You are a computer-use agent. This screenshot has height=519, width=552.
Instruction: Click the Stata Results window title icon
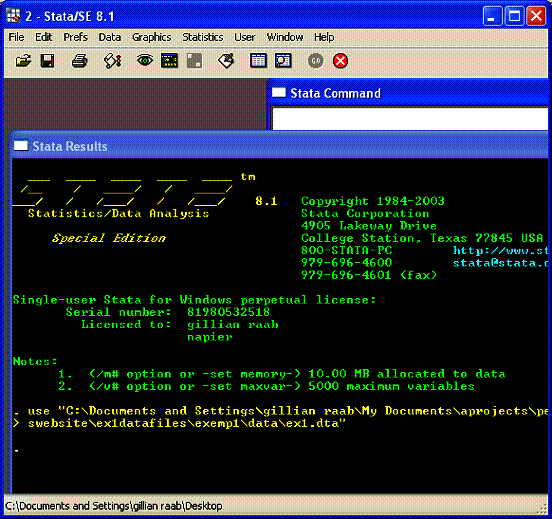click(x=20, y=146)
